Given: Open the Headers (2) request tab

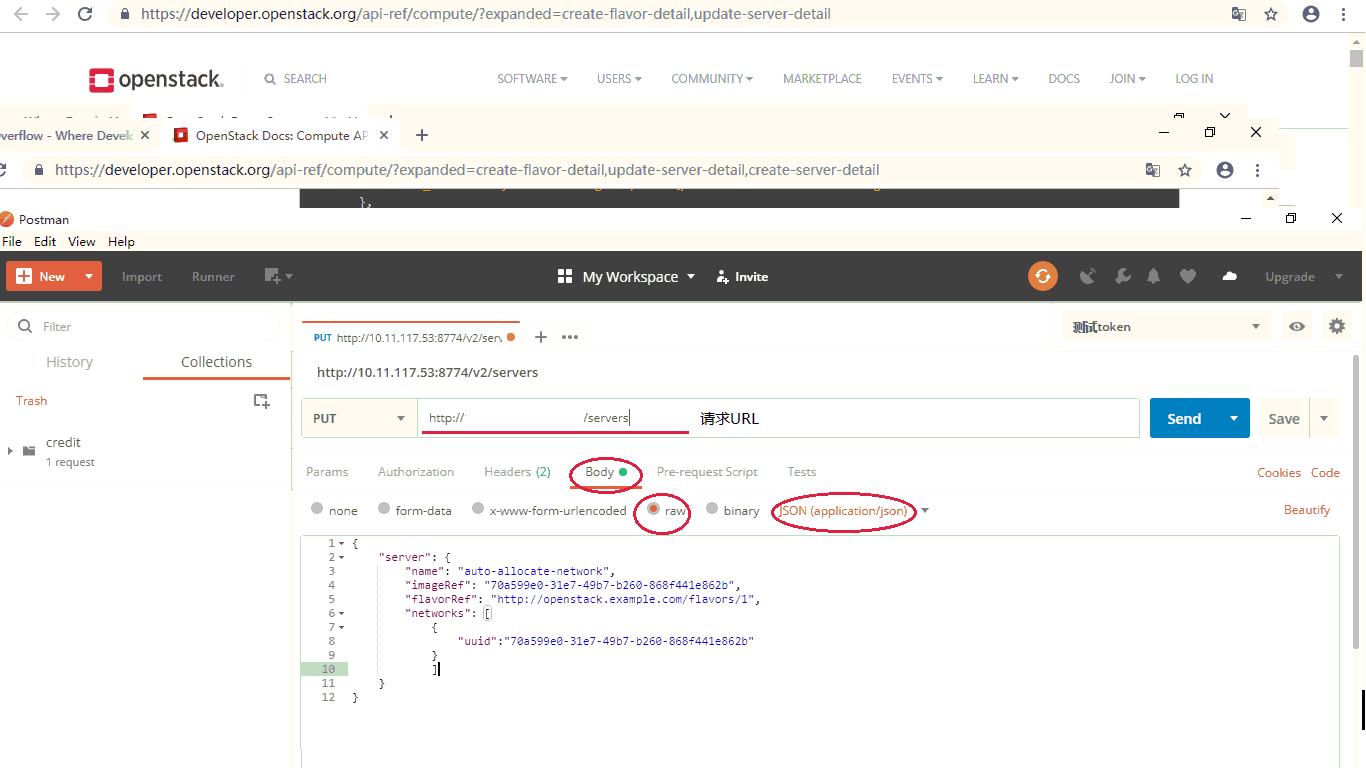Looking at the screenshot, I should click(517, 472).
